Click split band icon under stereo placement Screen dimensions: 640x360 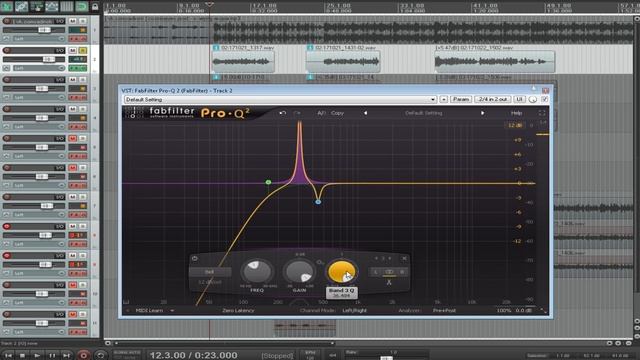(389, 282)
